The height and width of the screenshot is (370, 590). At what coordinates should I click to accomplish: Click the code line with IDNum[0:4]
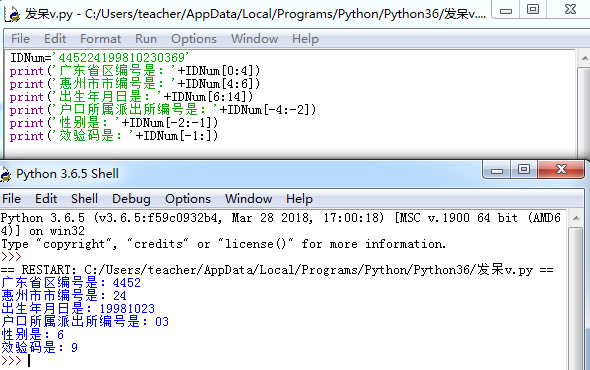point(135,71)
